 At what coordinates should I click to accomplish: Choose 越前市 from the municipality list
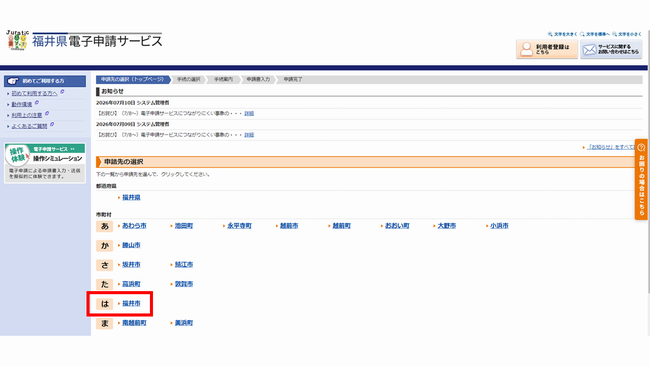[289, 225]
